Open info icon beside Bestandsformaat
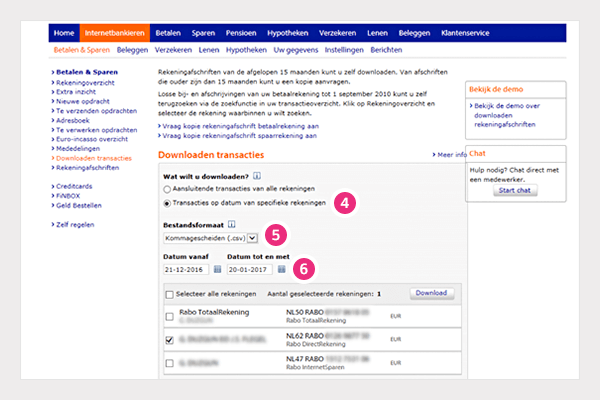The width and height of the screenshot is (600, 400). click(232, 224)
